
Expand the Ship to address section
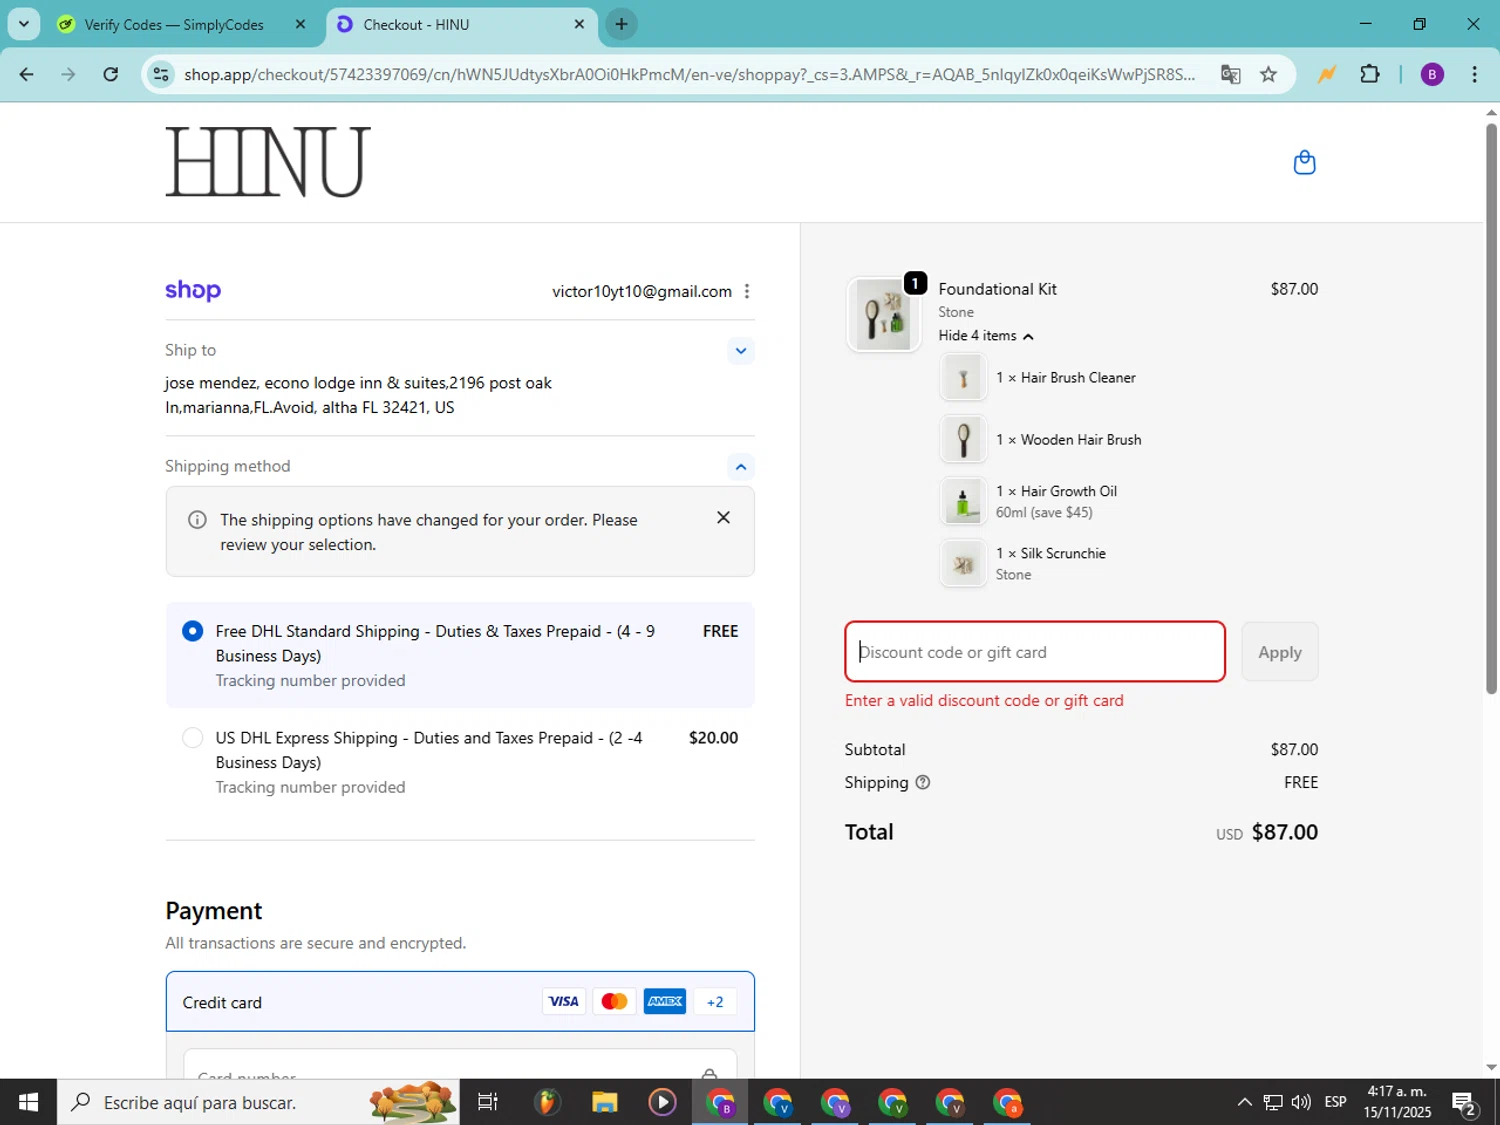(x=740, y=351)
